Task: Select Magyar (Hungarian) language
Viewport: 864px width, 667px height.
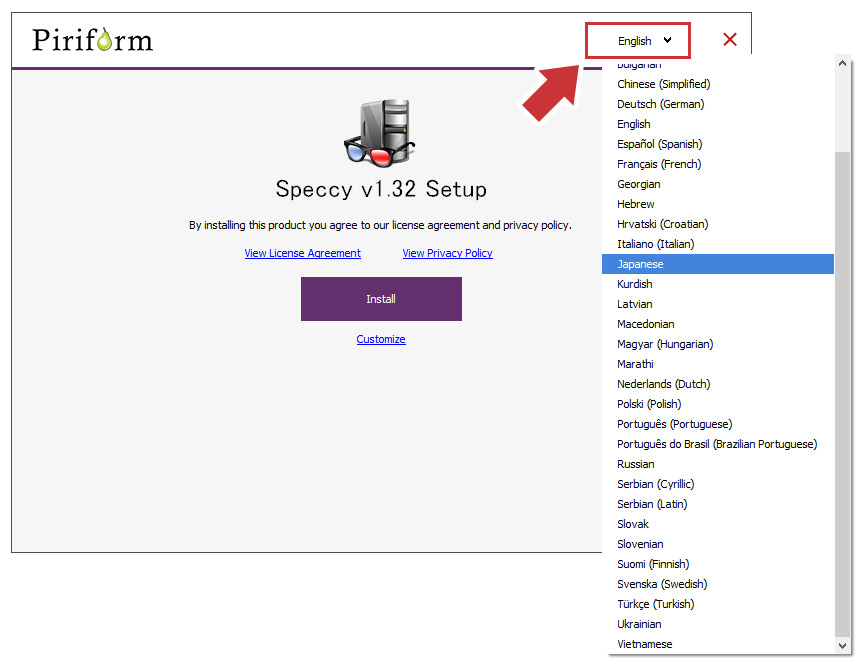Action: coord(718,344)
